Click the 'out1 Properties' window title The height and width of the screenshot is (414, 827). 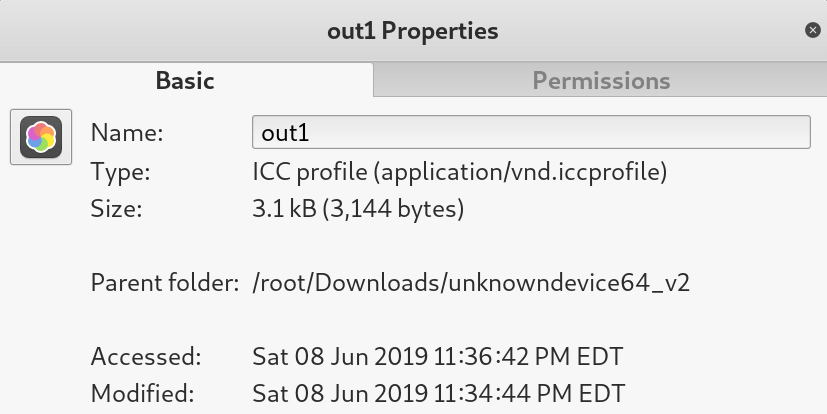(x=413, y=31)
